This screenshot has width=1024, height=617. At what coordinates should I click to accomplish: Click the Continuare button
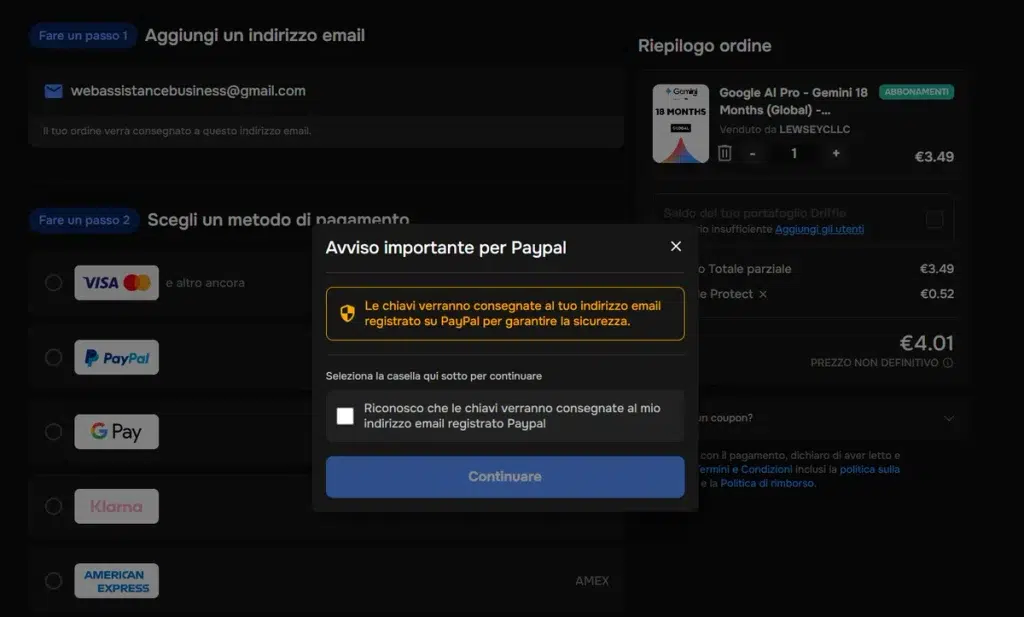coord(505,477)
